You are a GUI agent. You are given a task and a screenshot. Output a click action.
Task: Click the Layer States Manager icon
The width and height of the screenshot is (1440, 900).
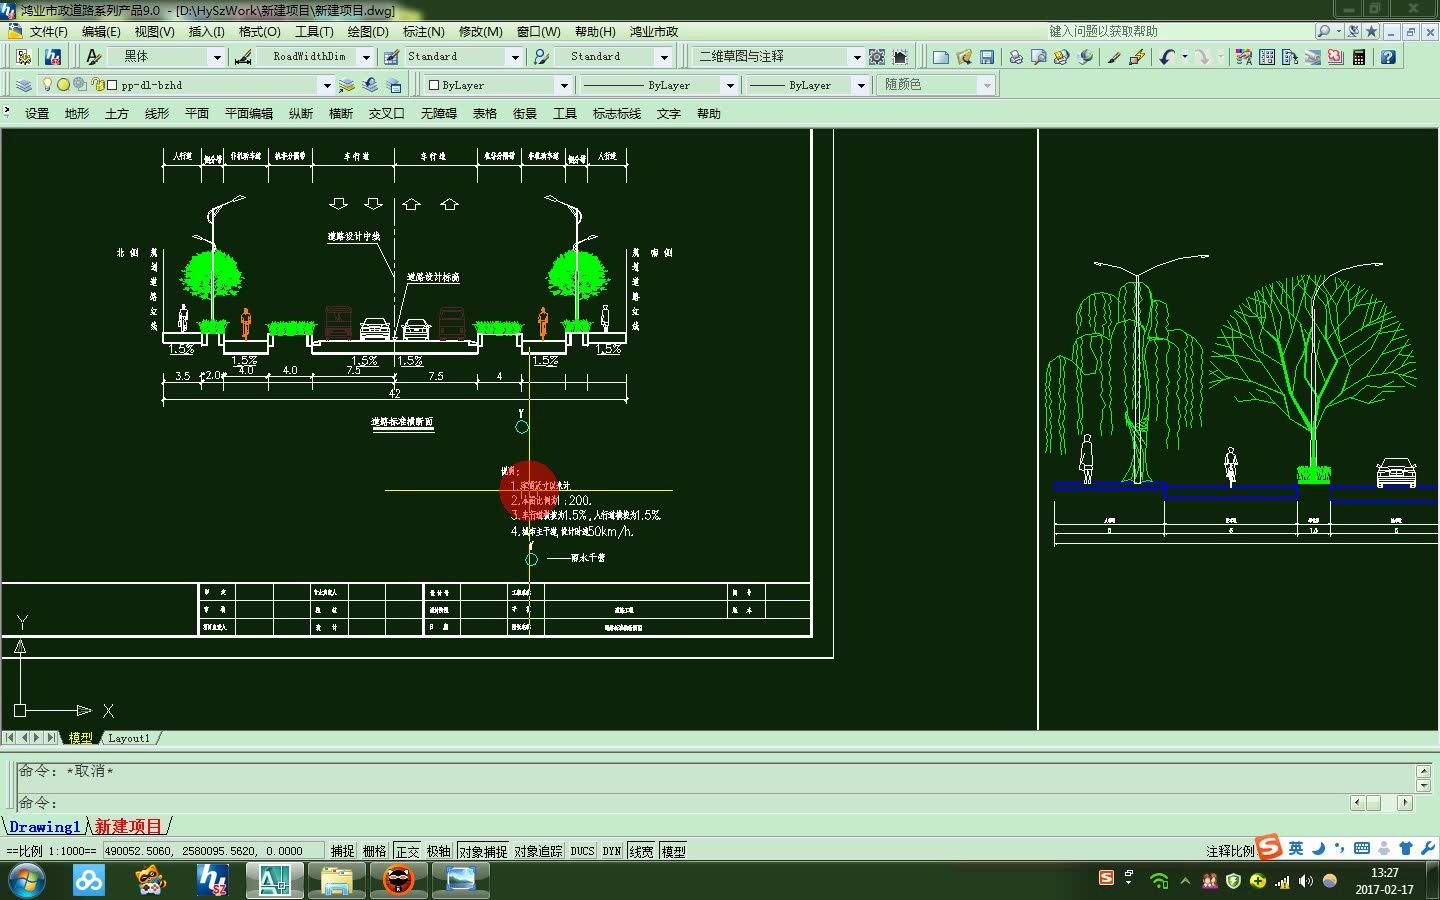[x=394, y=85]
